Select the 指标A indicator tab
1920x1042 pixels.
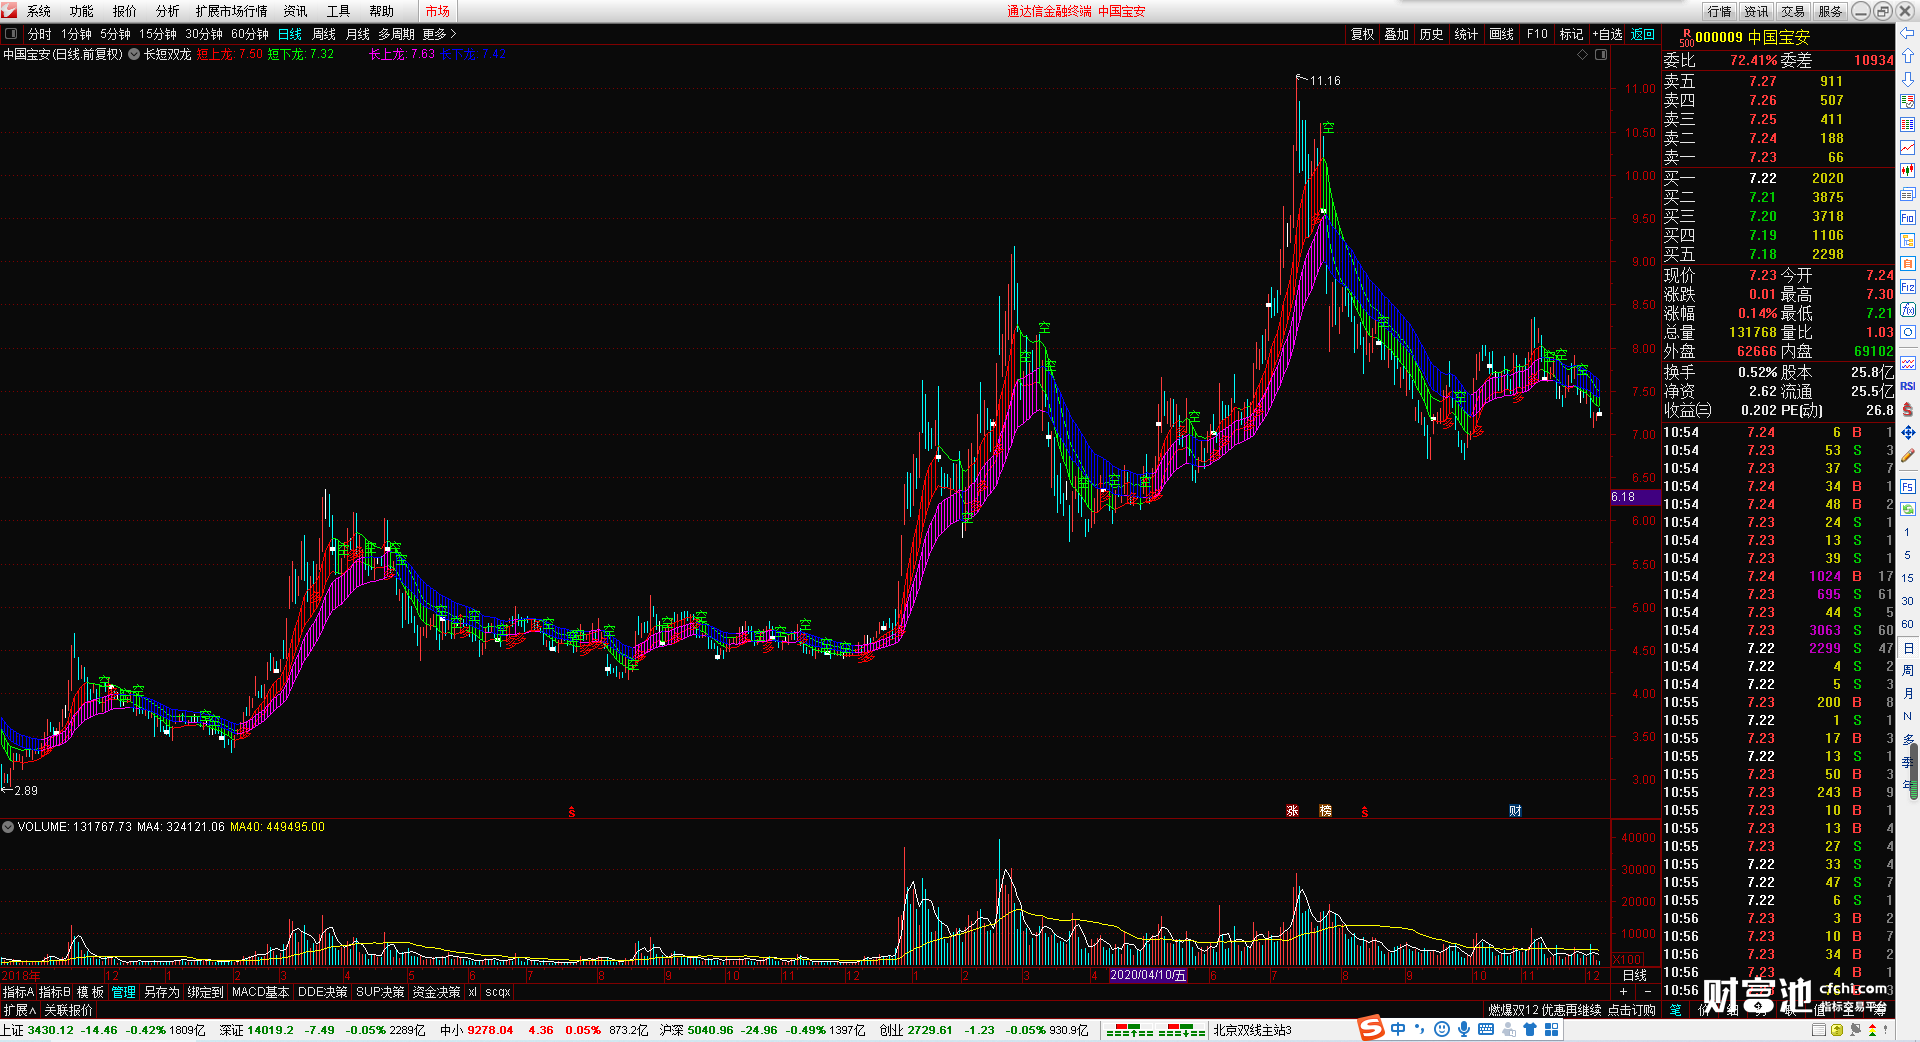(18, 992)
